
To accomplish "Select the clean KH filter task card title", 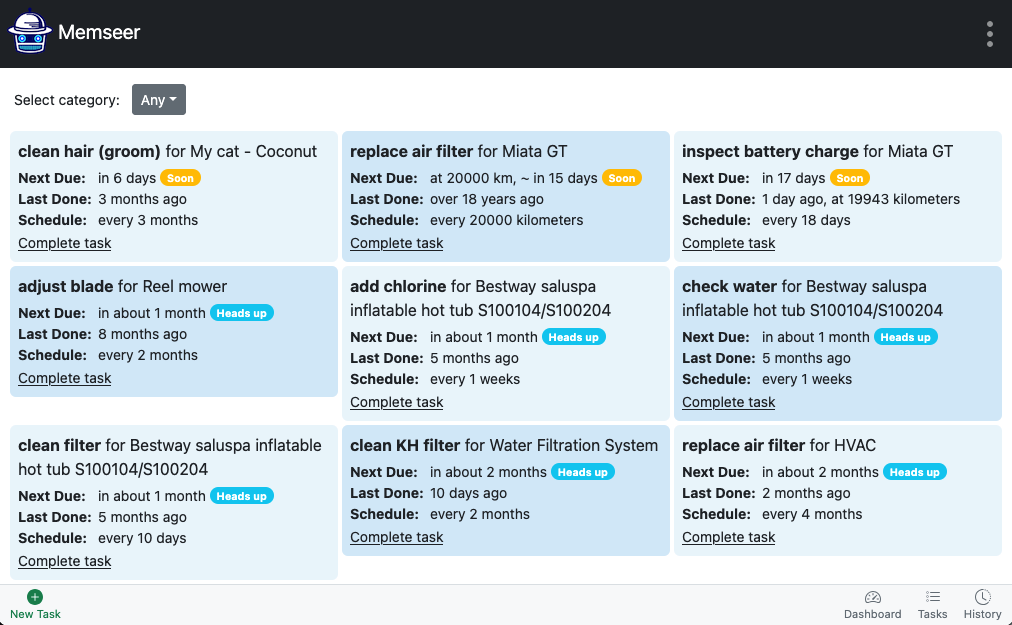I will 504,446.
